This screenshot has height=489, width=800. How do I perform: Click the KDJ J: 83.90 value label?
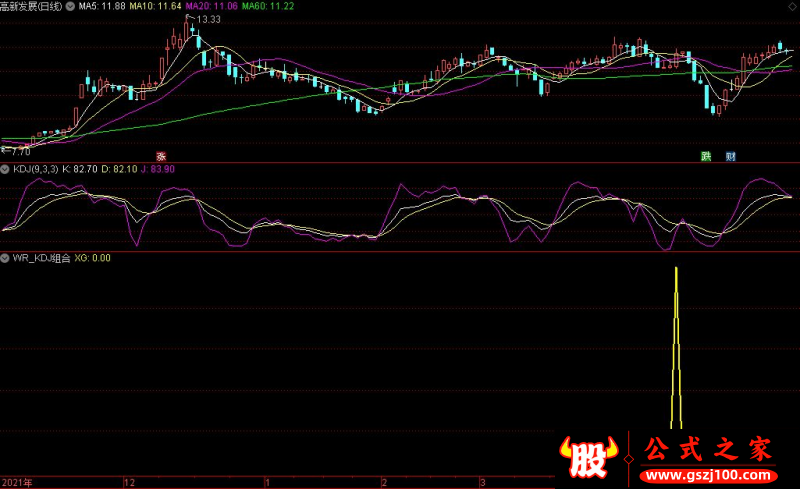[x=158, y=169]
